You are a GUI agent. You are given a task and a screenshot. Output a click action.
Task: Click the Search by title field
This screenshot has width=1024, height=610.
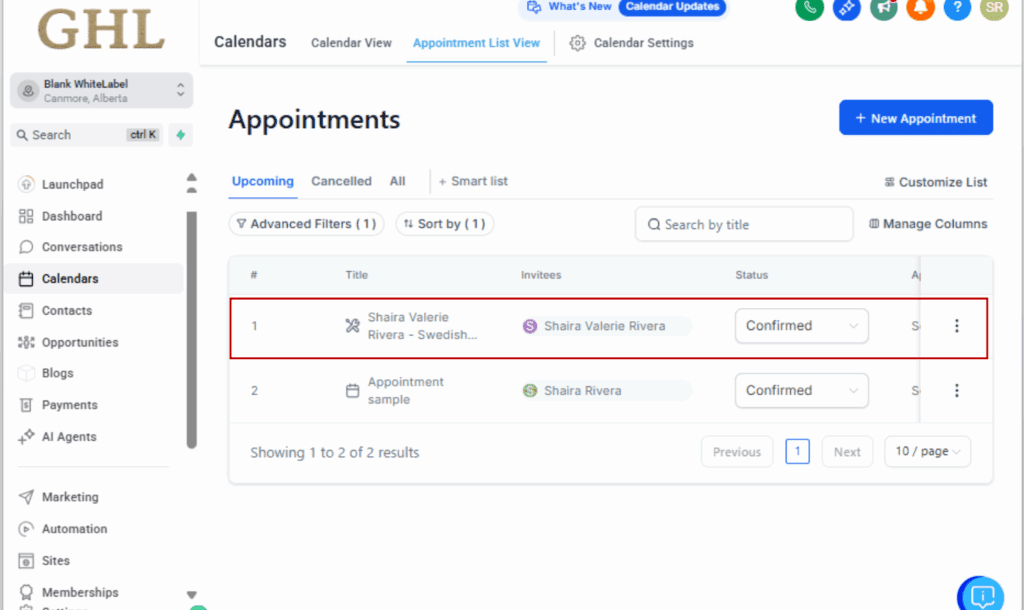click(744, 225)
